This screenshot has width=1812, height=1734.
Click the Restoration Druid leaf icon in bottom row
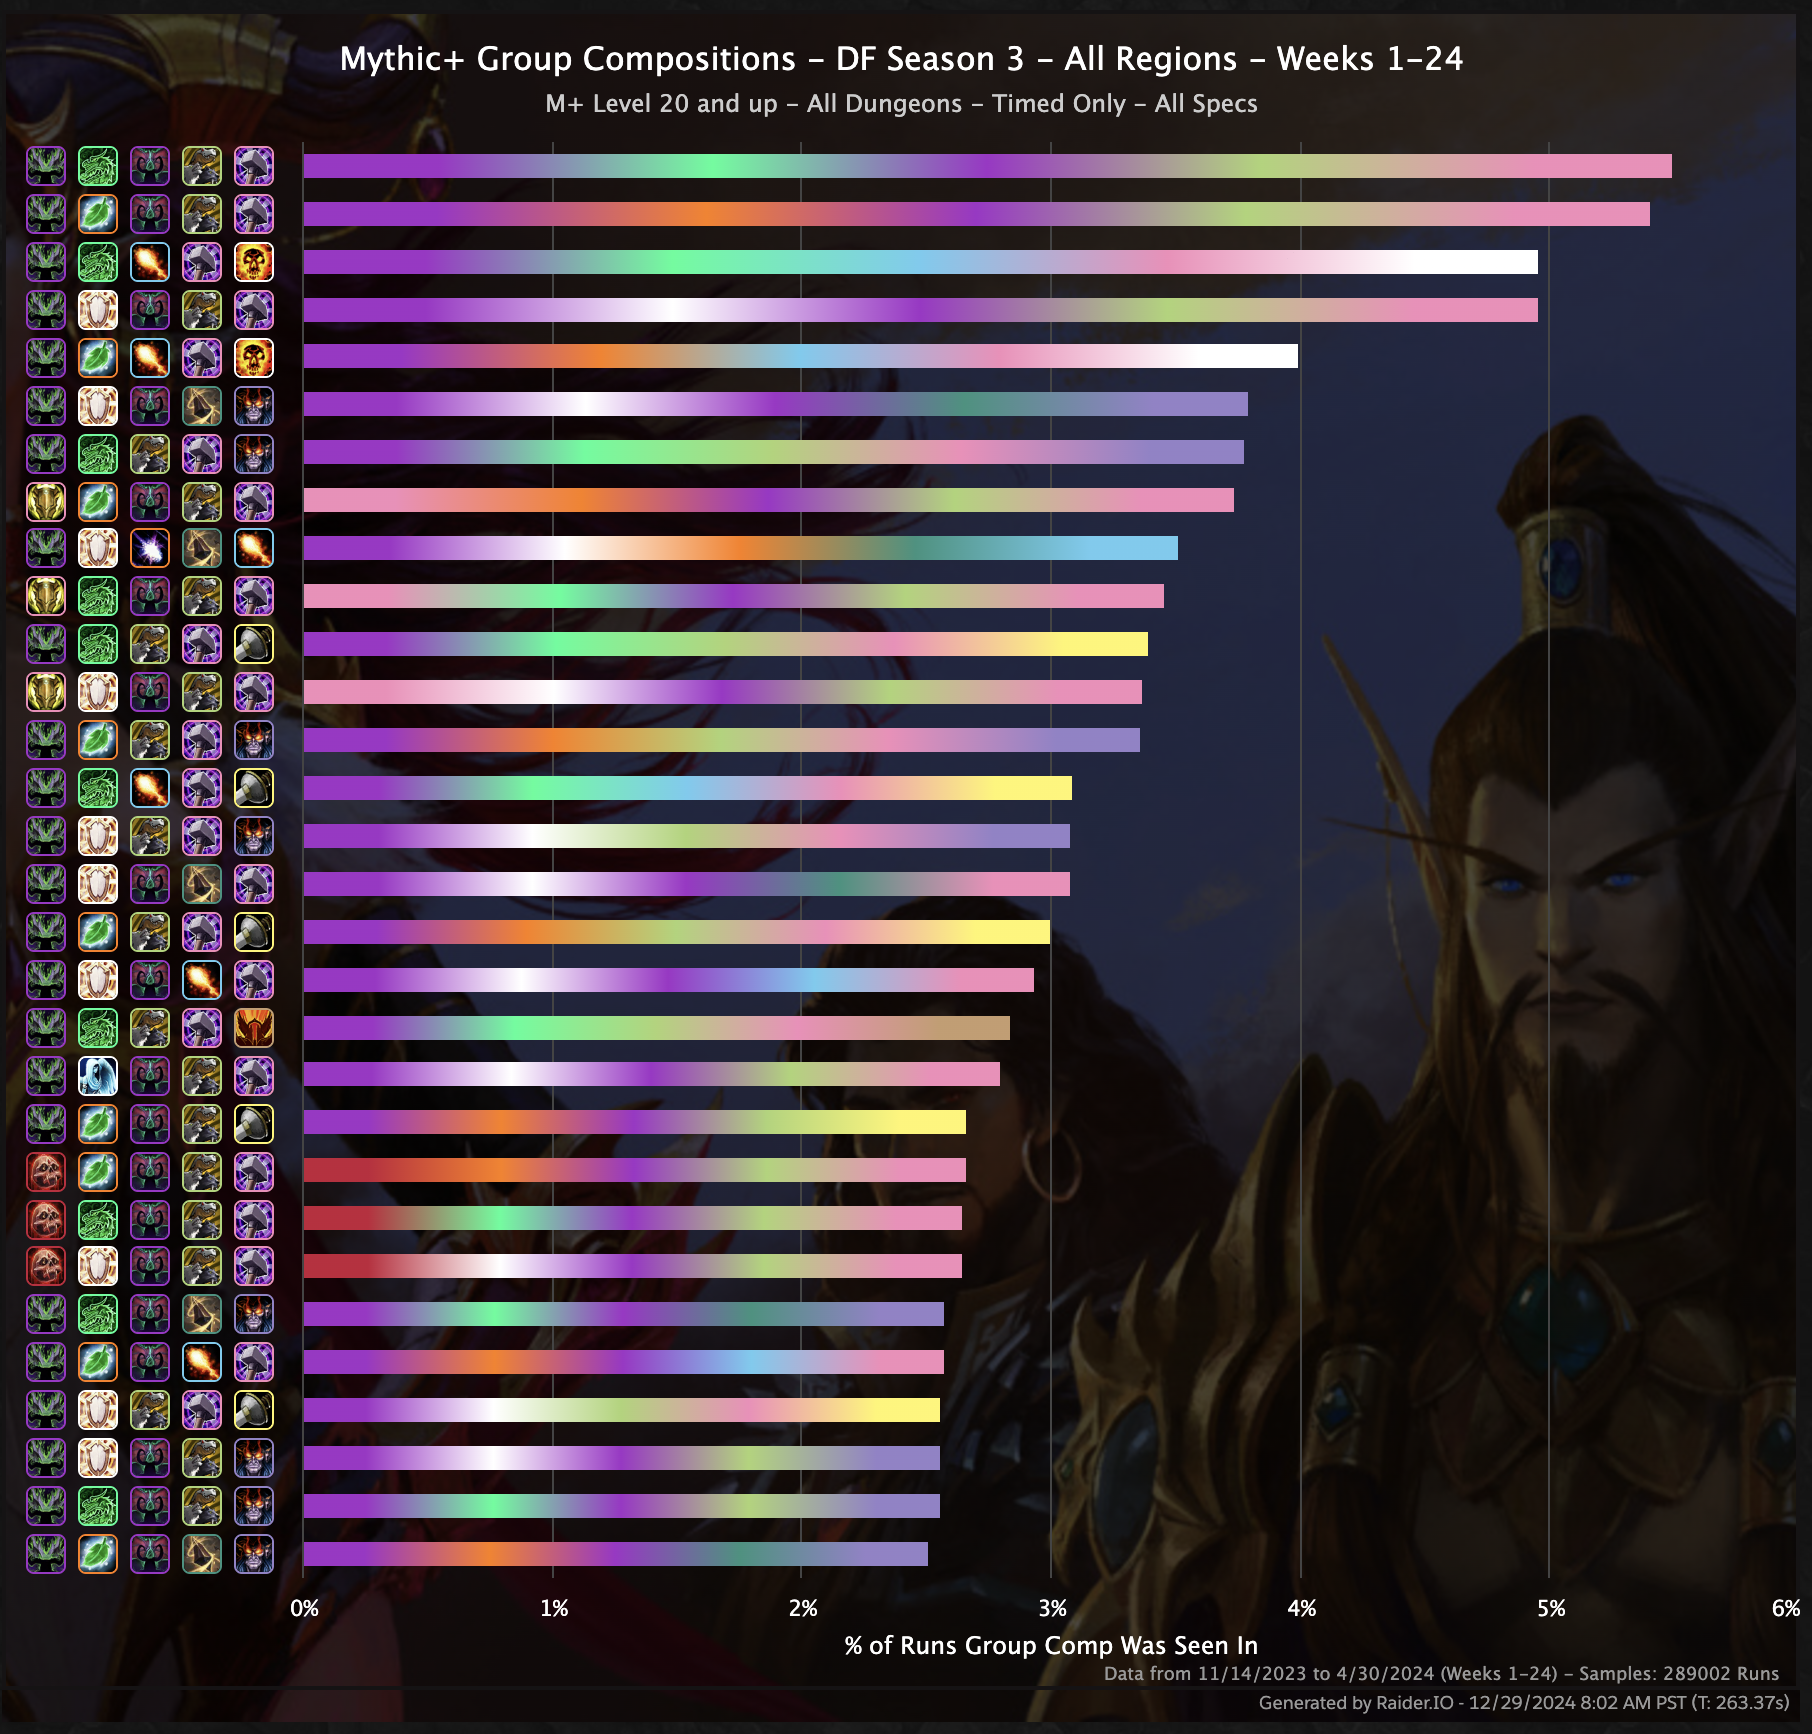point(98,1554)
